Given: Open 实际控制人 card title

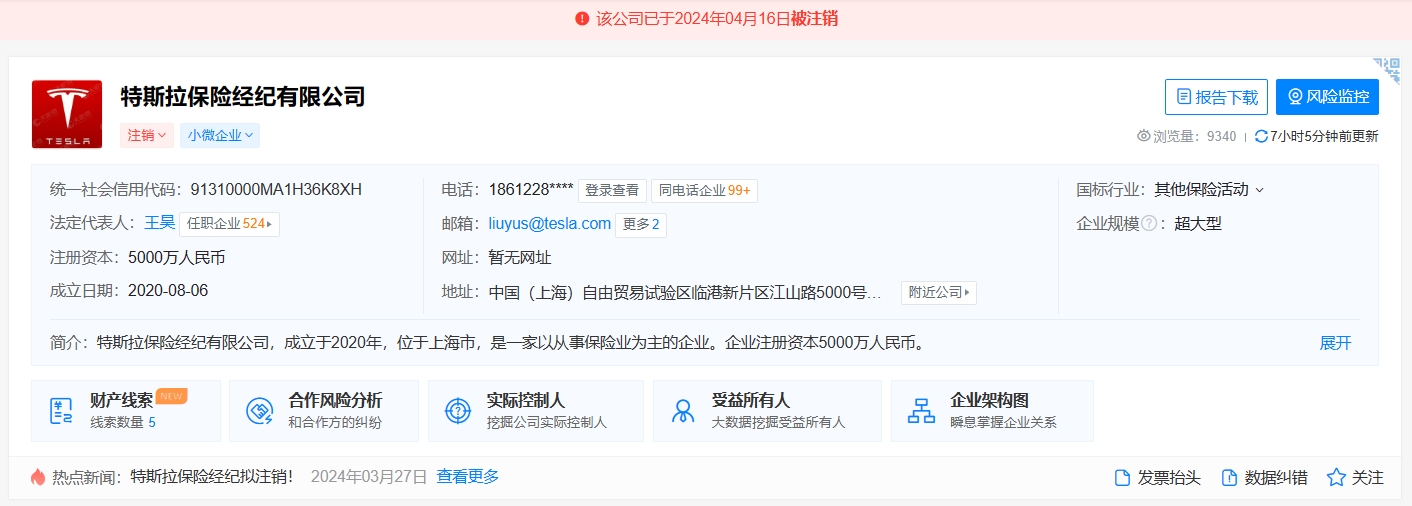Looking at the screenshot, I should tap(526, 400).
